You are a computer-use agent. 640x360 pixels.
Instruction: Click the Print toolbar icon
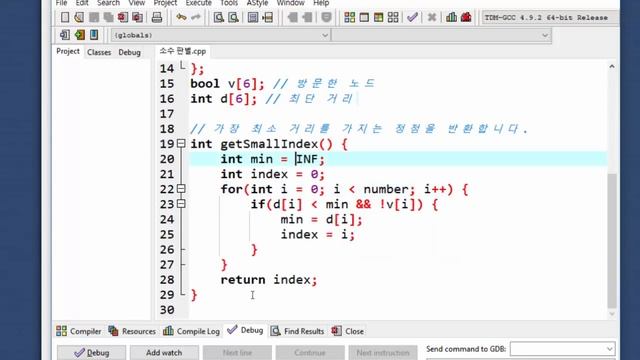(157, 17)
